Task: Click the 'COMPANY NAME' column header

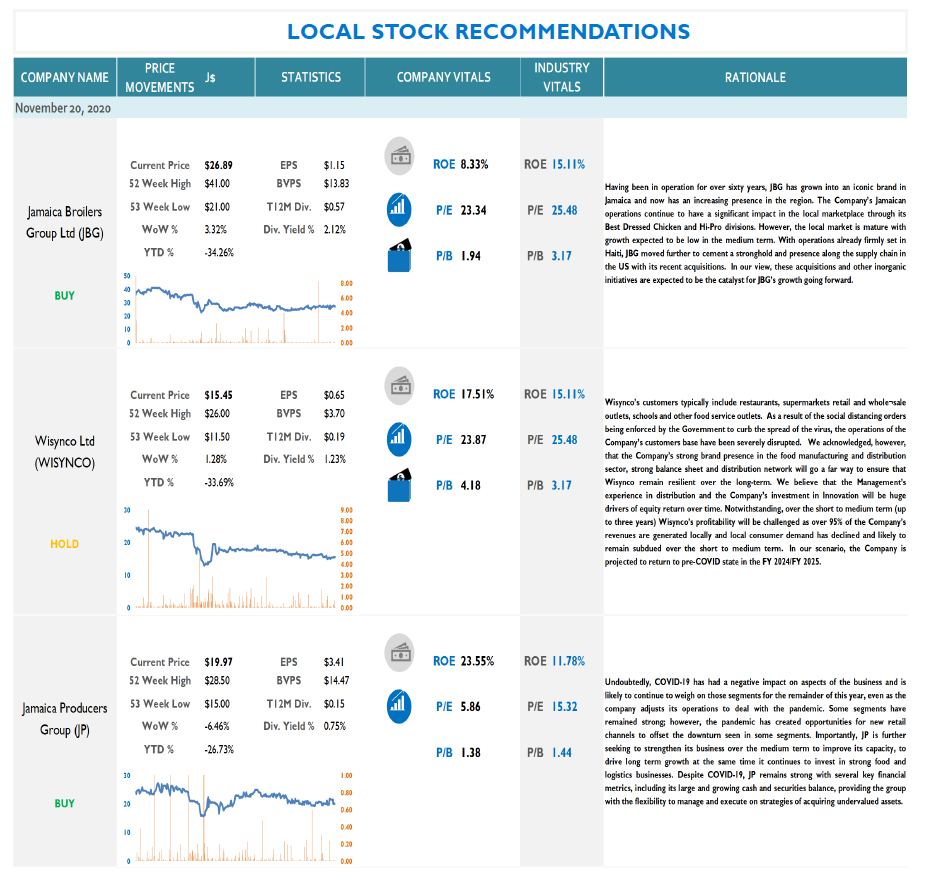Action: tap(65, 77)
